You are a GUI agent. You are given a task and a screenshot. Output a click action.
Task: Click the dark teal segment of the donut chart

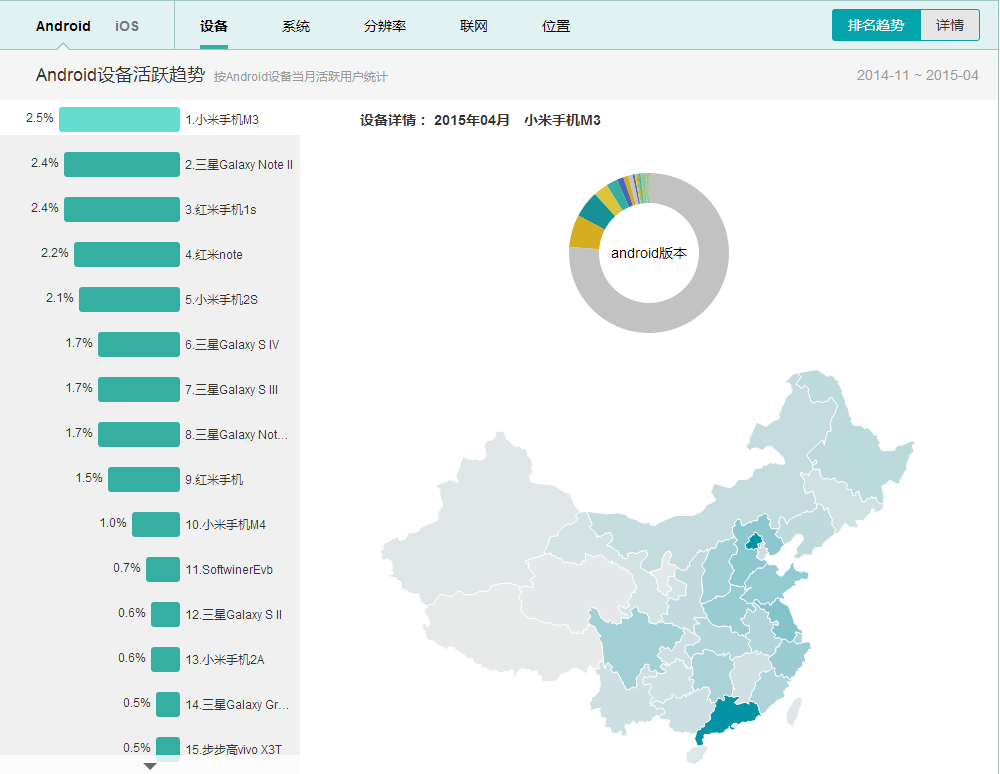tap(597, 210)
